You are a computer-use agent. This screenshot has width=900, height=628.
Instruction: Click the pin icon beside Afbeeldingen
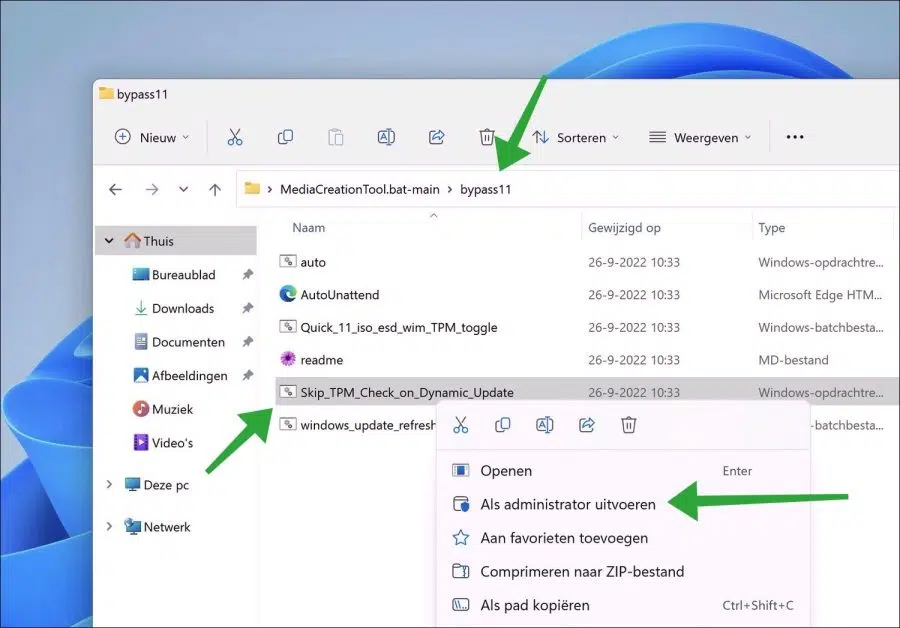247,375
